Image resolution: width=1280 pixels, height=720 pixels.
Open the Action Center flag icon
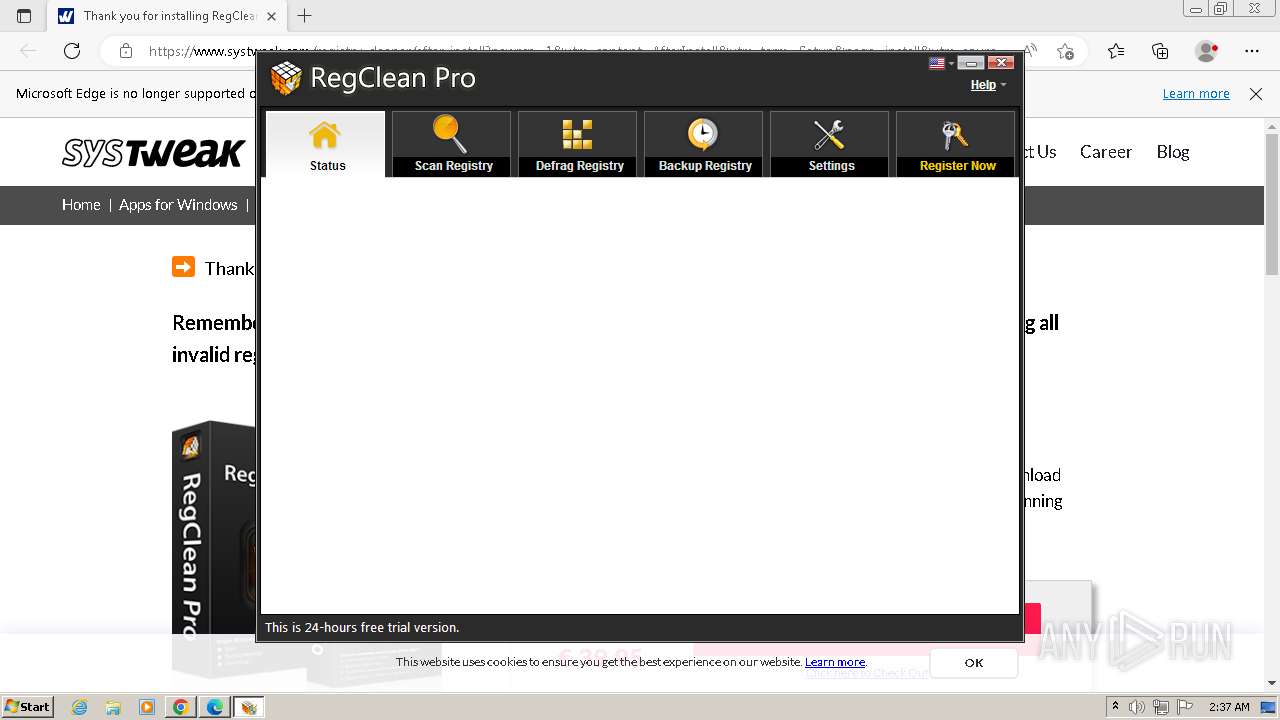[1185, 707]
